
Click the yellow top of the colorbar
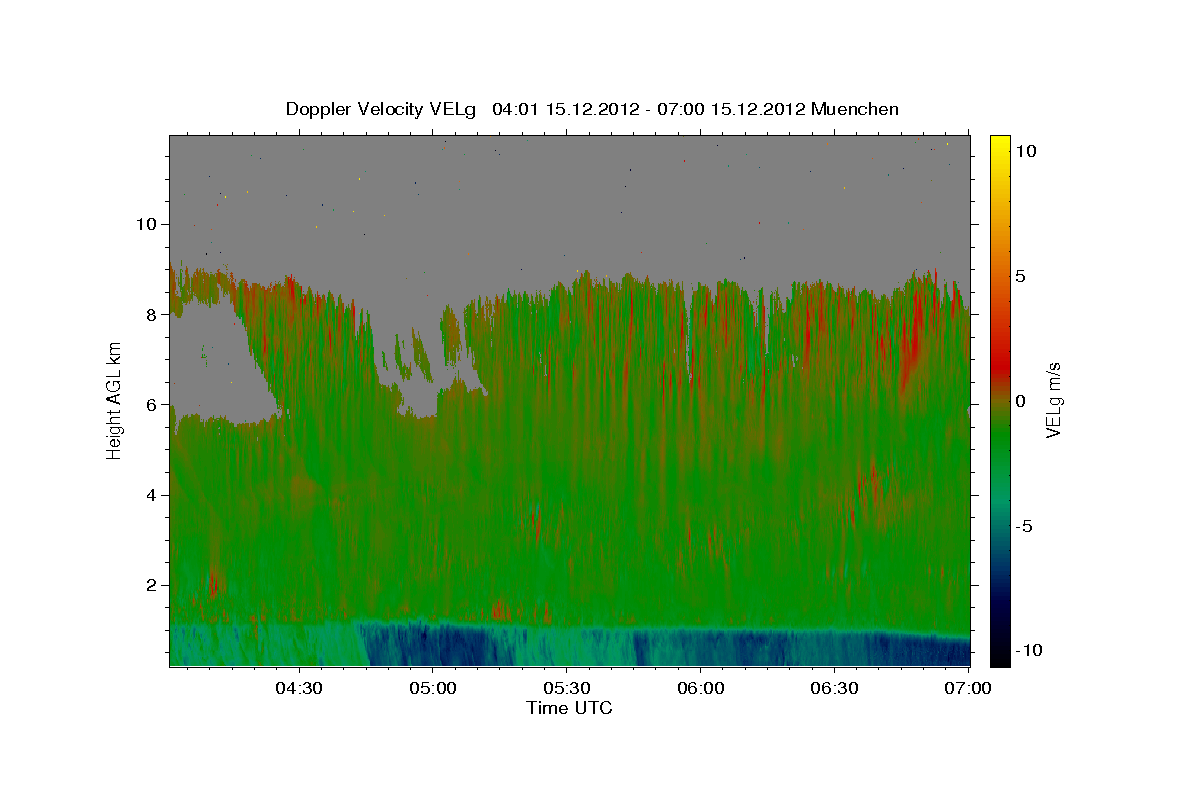[x=1000, y=143]
